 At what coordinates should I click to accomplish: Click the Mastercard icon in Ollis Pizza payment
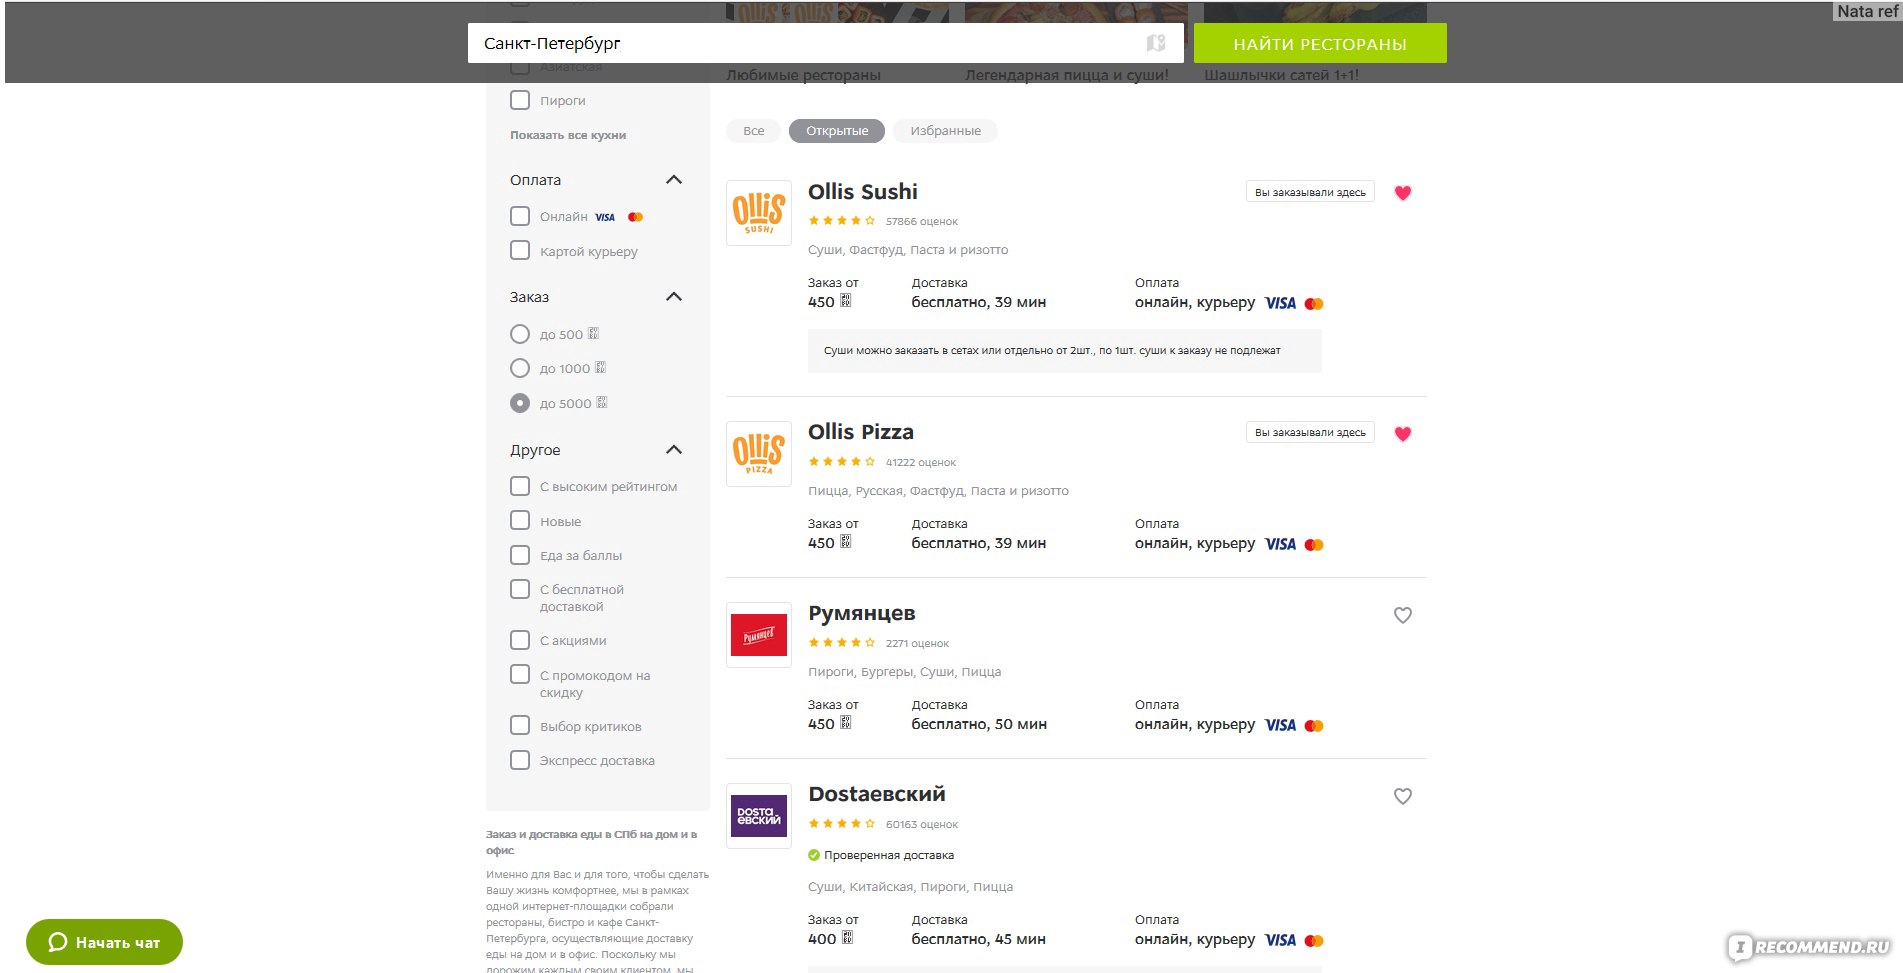pos(1314,545)
